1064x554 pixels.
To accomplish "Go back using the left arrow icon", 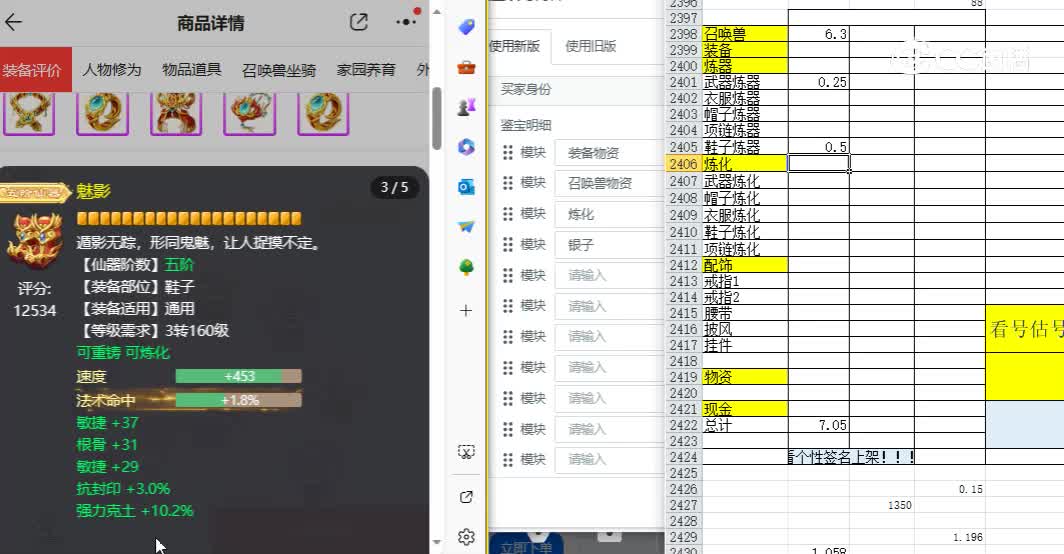I will click(x=14, y=22).
